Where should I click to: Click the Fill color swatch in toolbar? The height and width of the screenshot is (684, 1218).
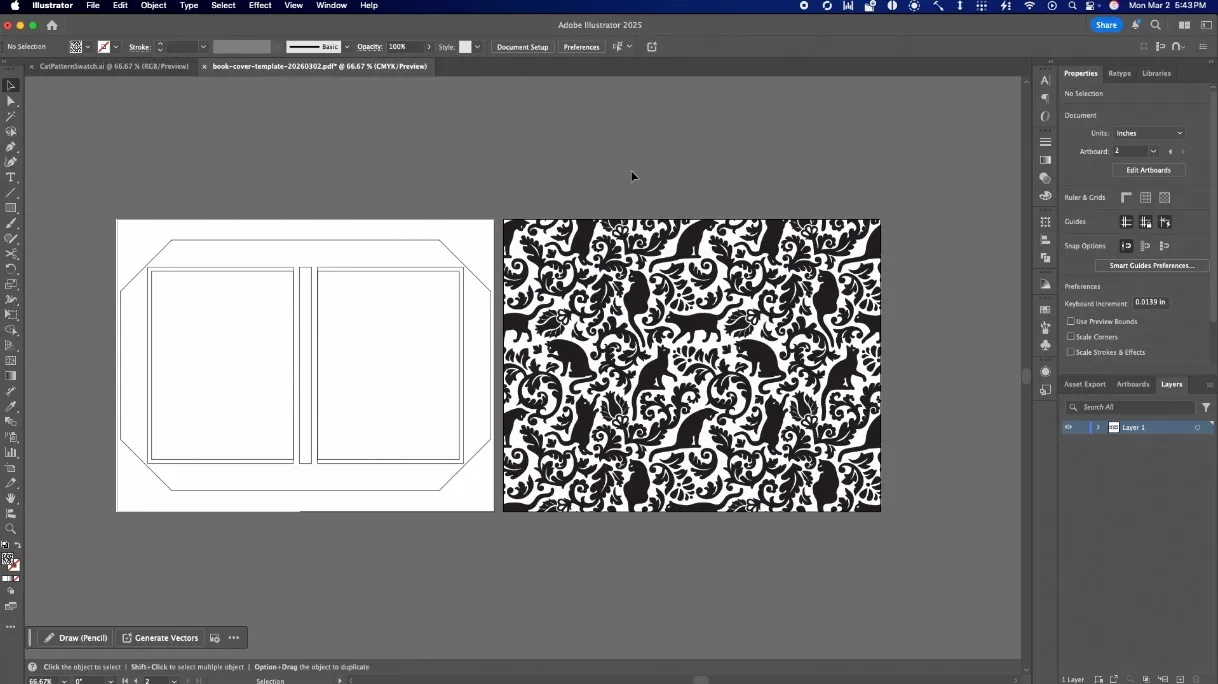click(8, 560)
